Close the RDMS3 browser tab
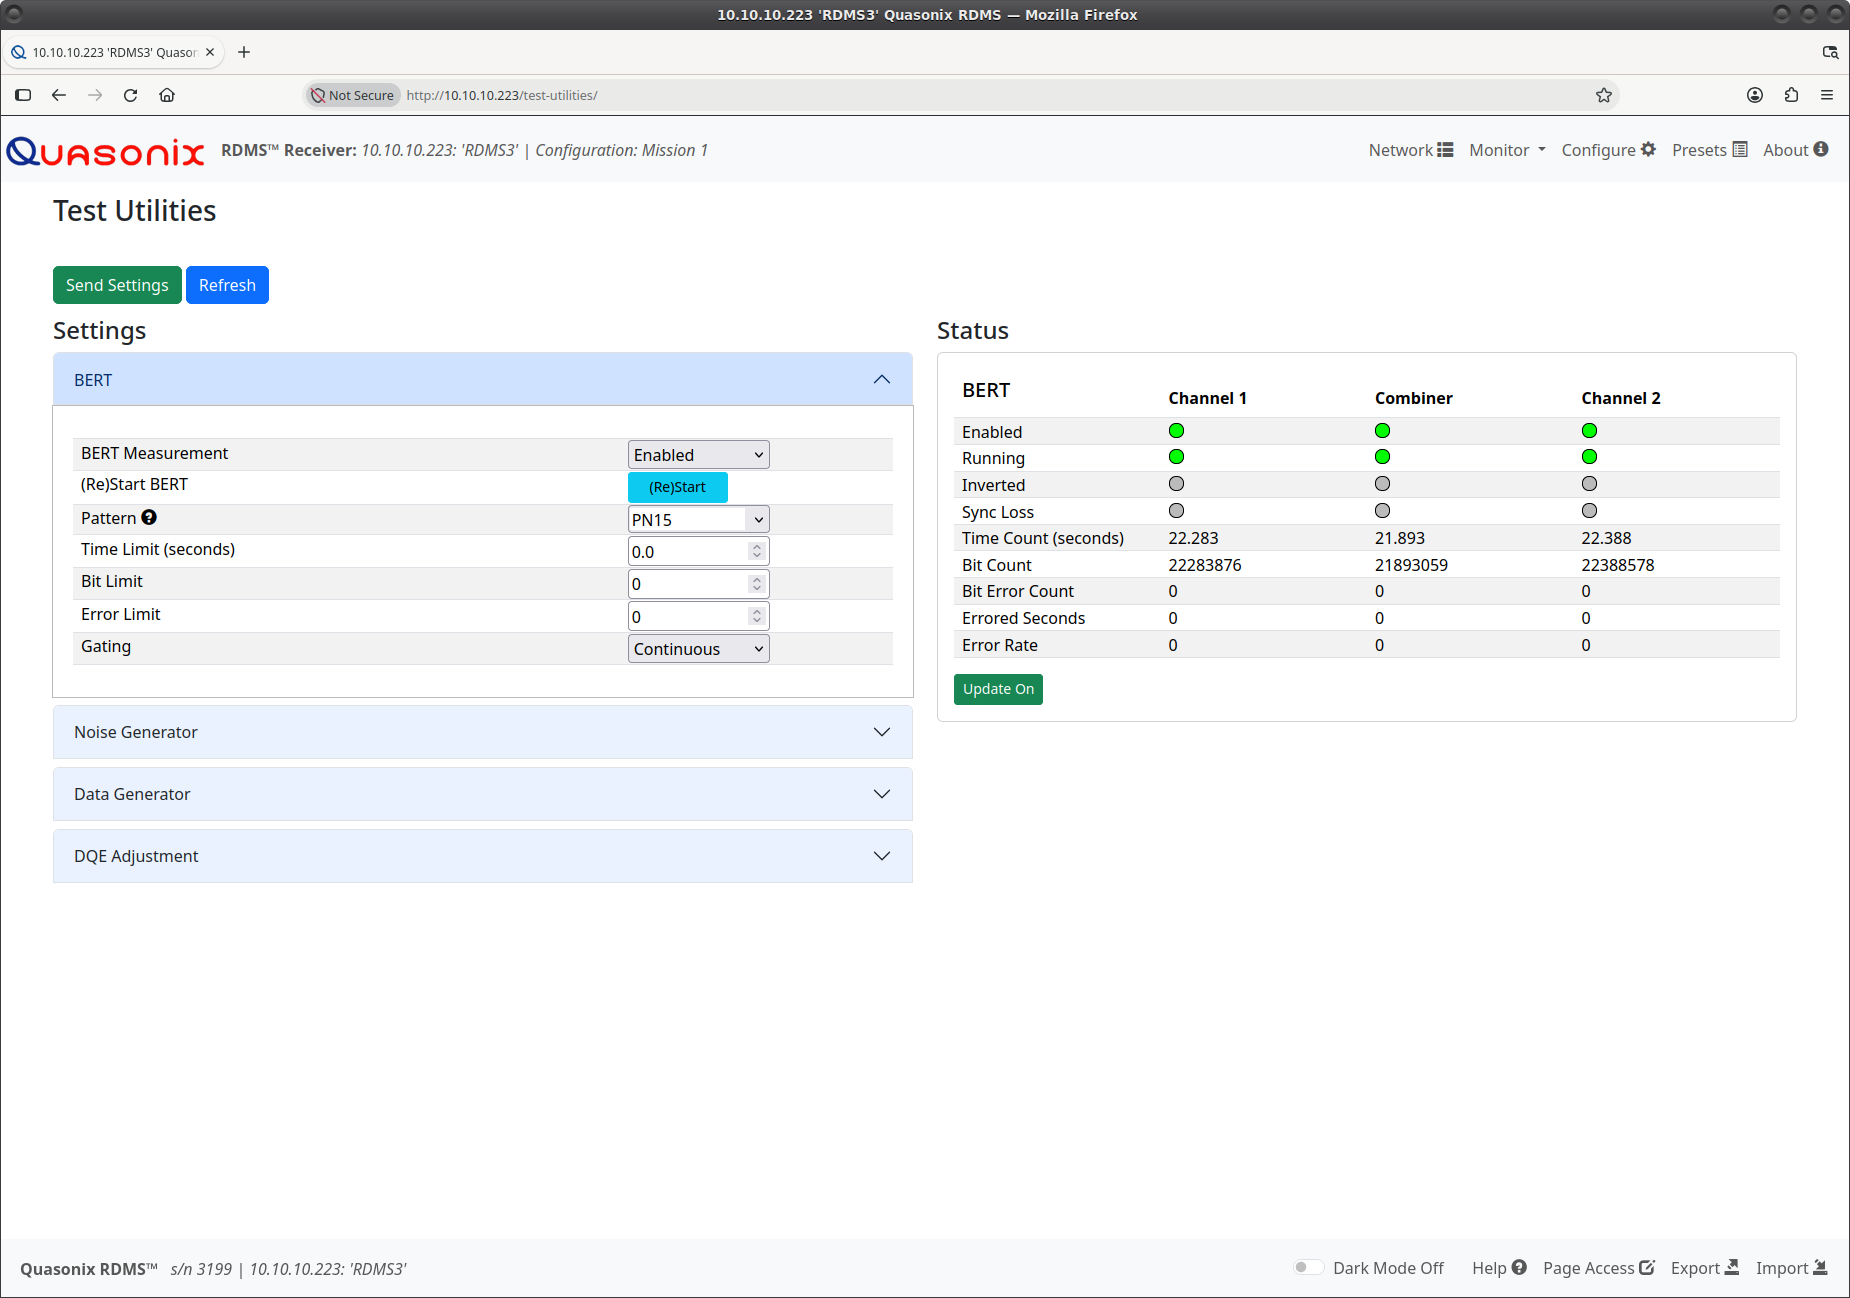The image size is (1850, 1298). click(210, 52)
